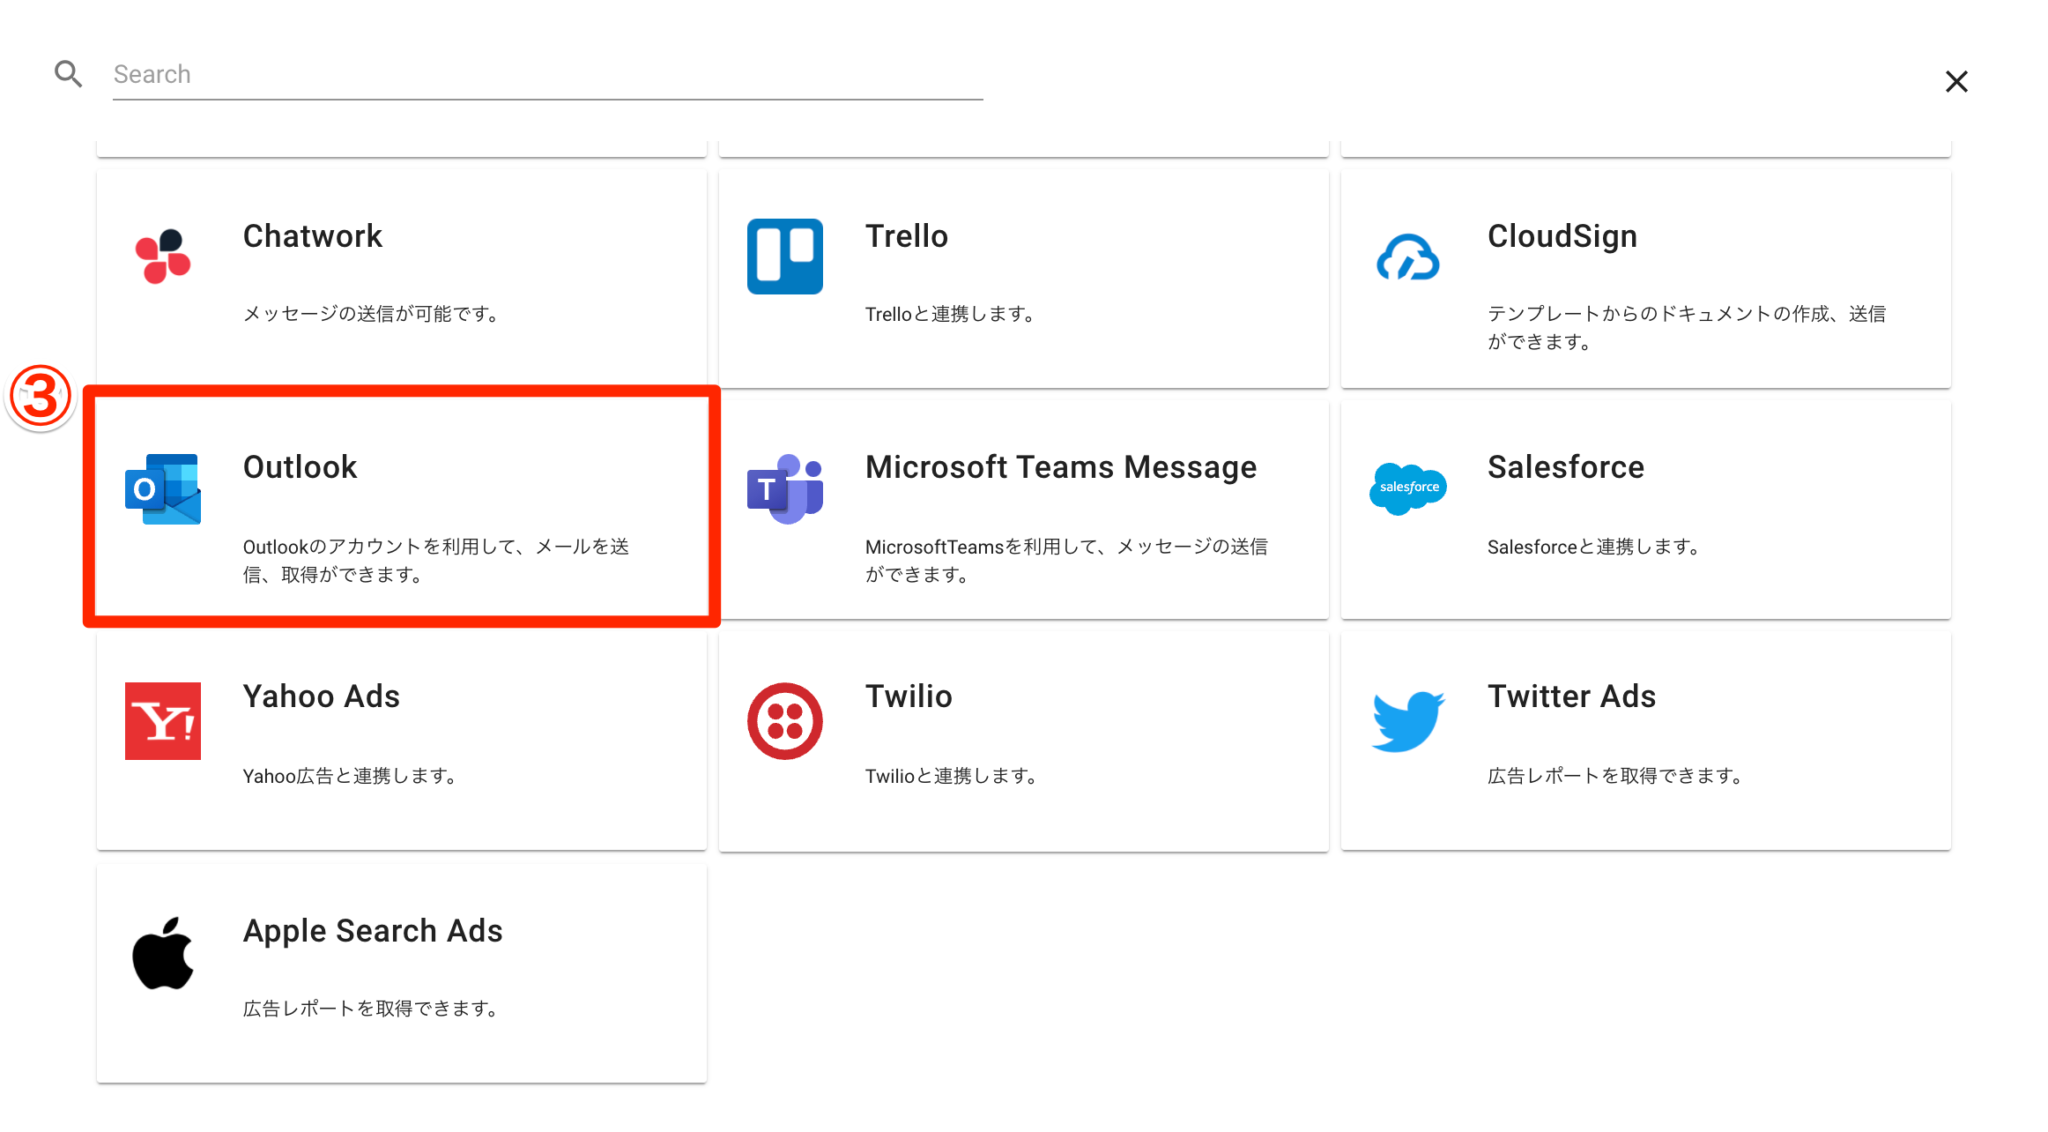Viewport: 2048px width, 1132px height.
Task: Select the Yahoo Ads title text
Action: click(x=321, y=696)
